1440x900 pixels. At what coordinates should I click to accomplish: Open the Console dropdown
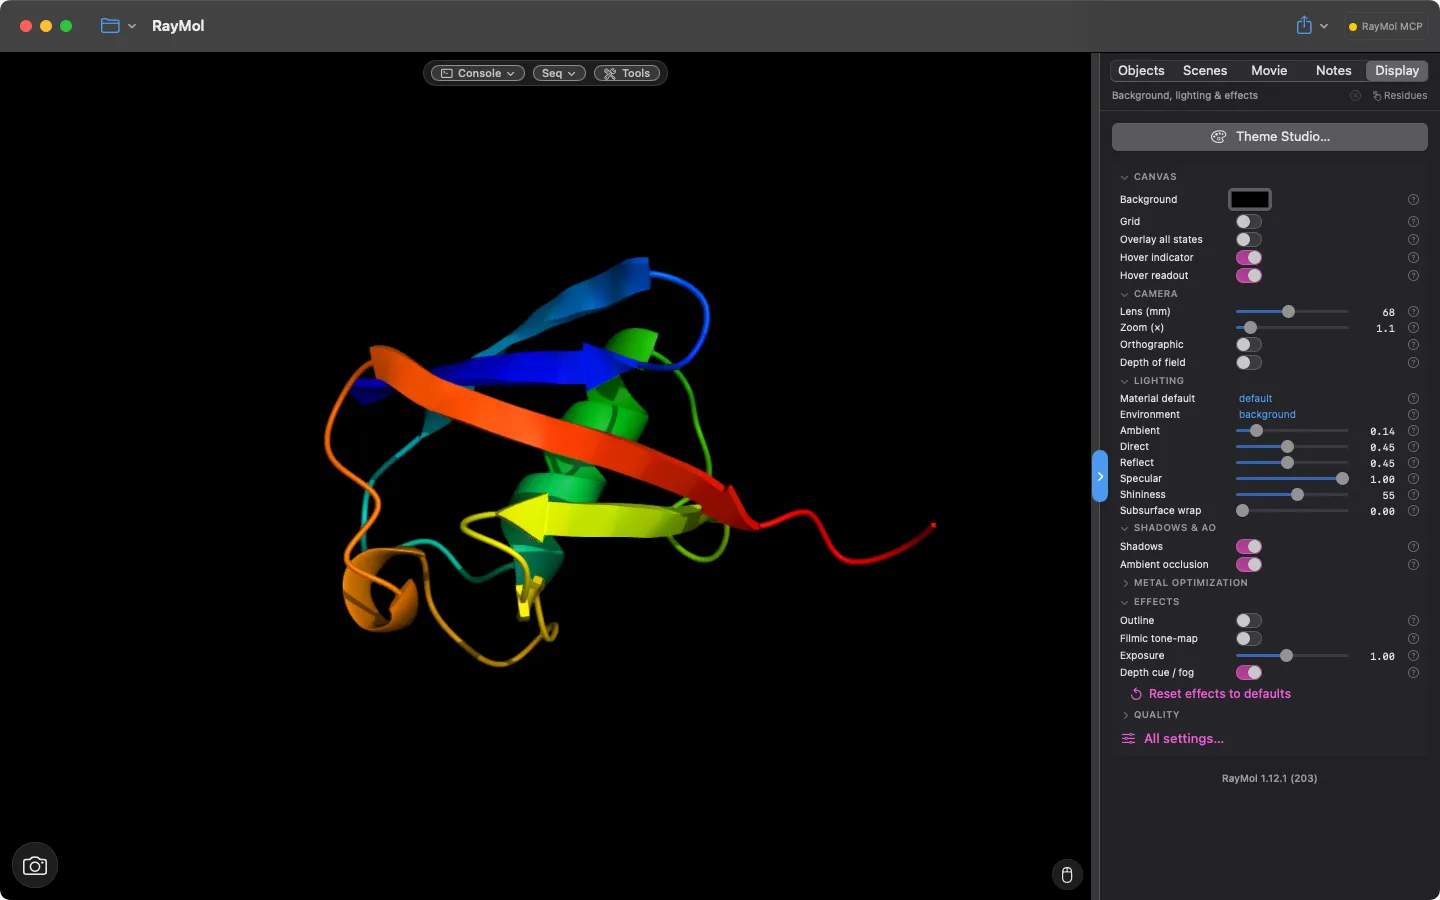(x=478, y=73)
